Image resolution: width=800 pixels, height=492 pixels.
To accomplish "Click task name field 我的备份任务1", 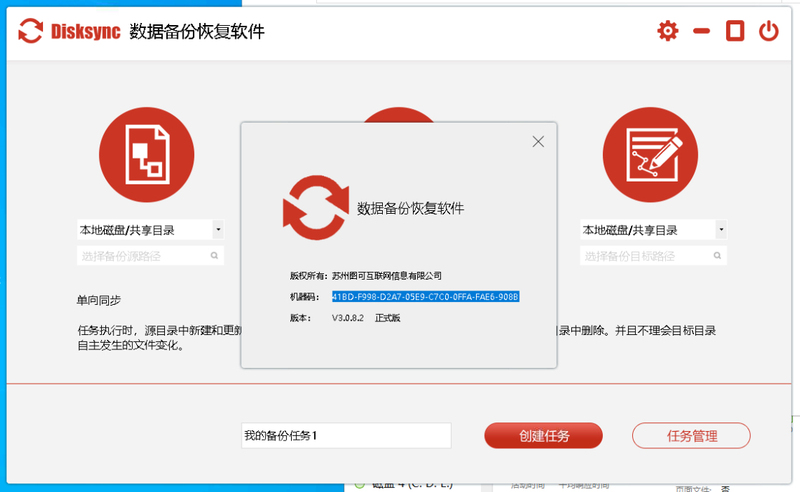I will pyautogui.click(x=346, y=435).
